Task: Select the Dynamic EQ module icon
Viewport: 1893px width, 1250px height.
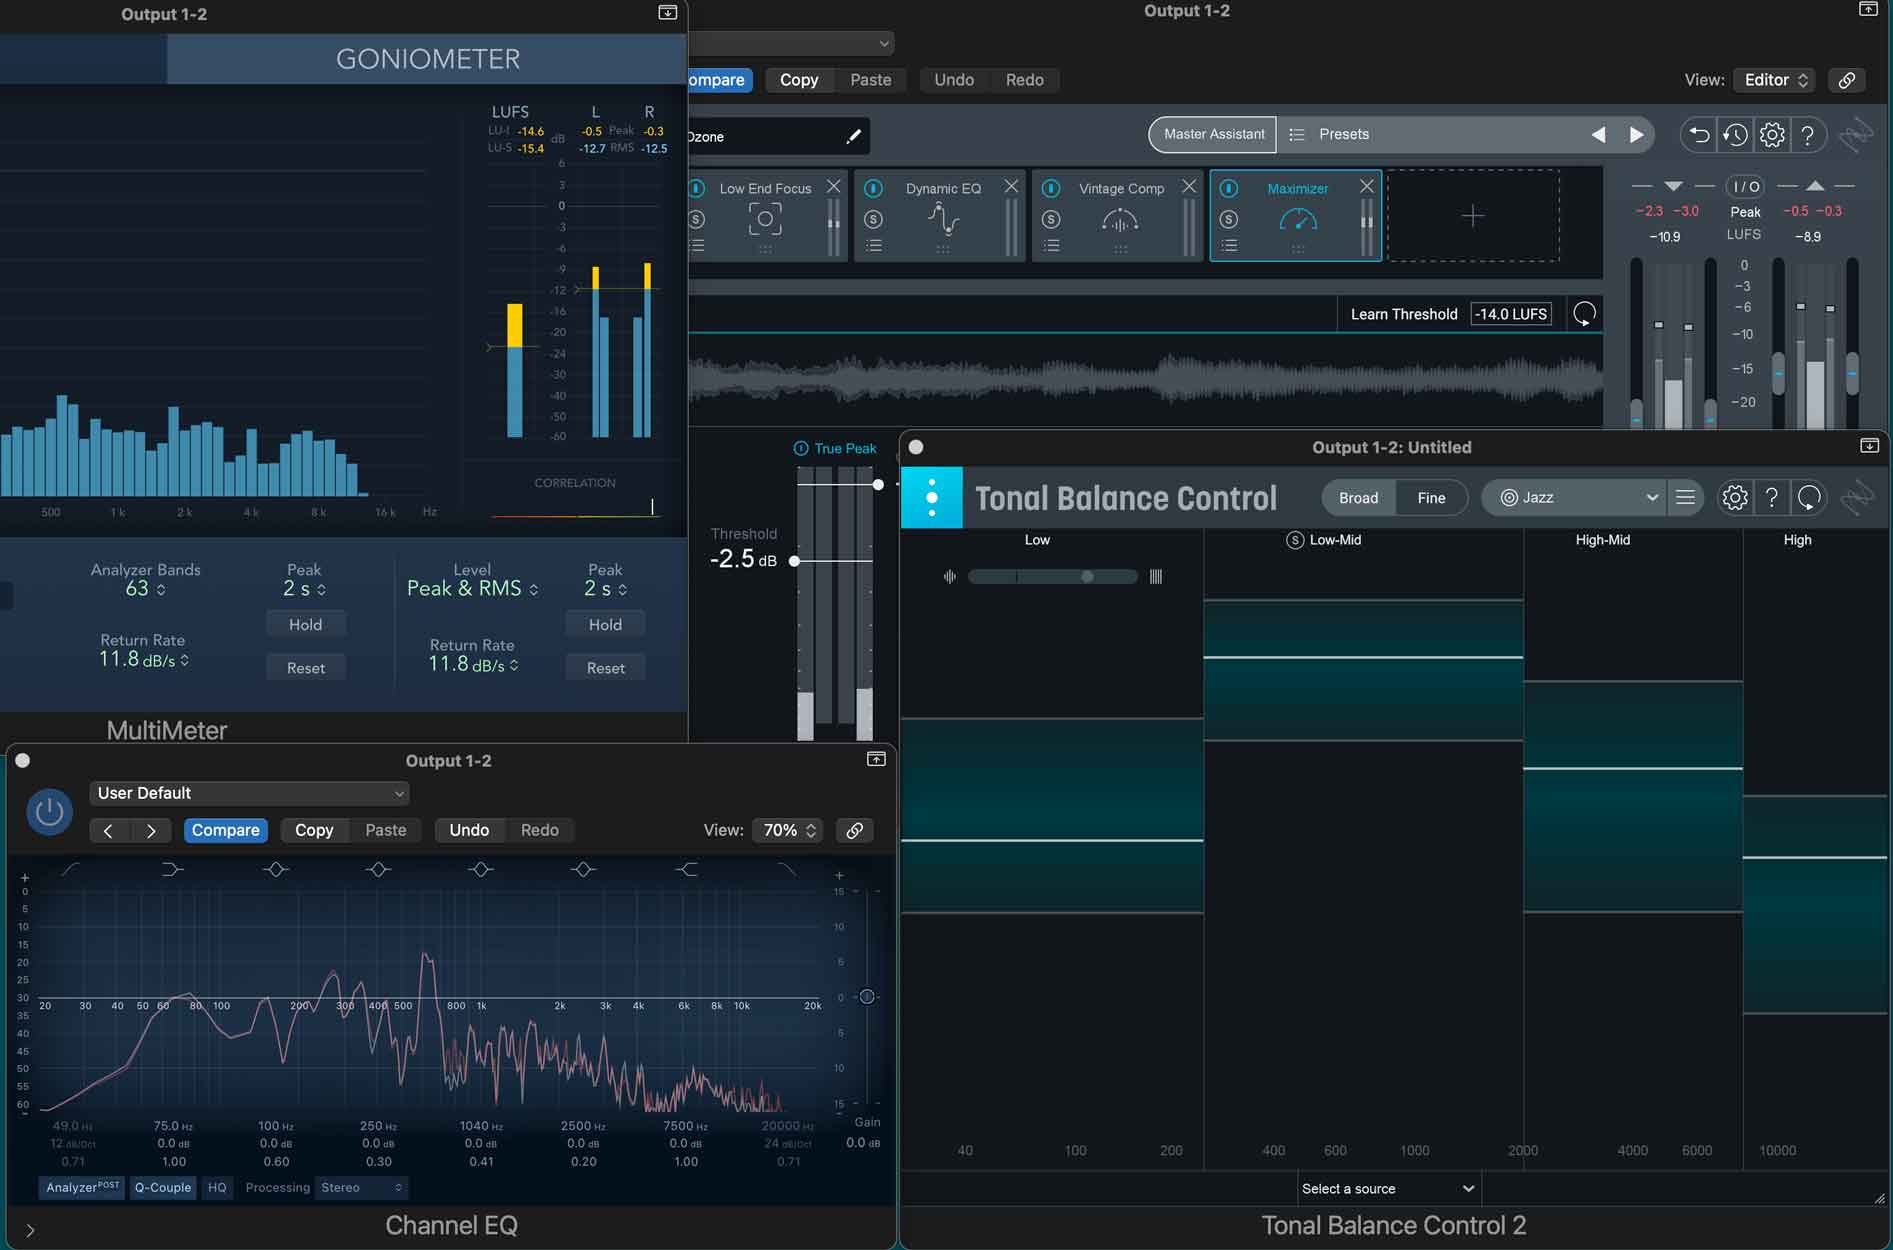Action: point(942,219)
